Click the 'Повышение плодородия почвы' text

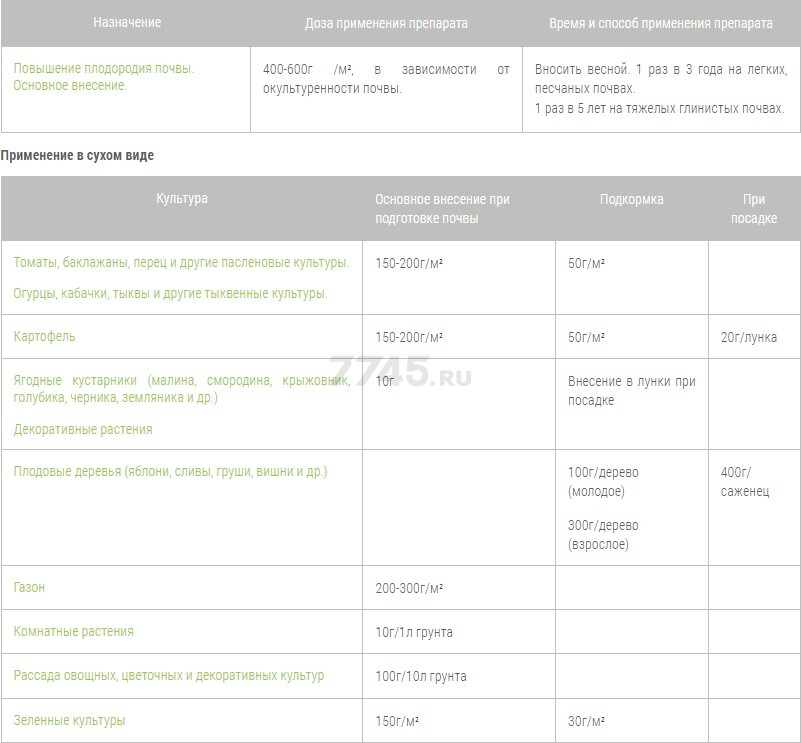coord(104,68)
